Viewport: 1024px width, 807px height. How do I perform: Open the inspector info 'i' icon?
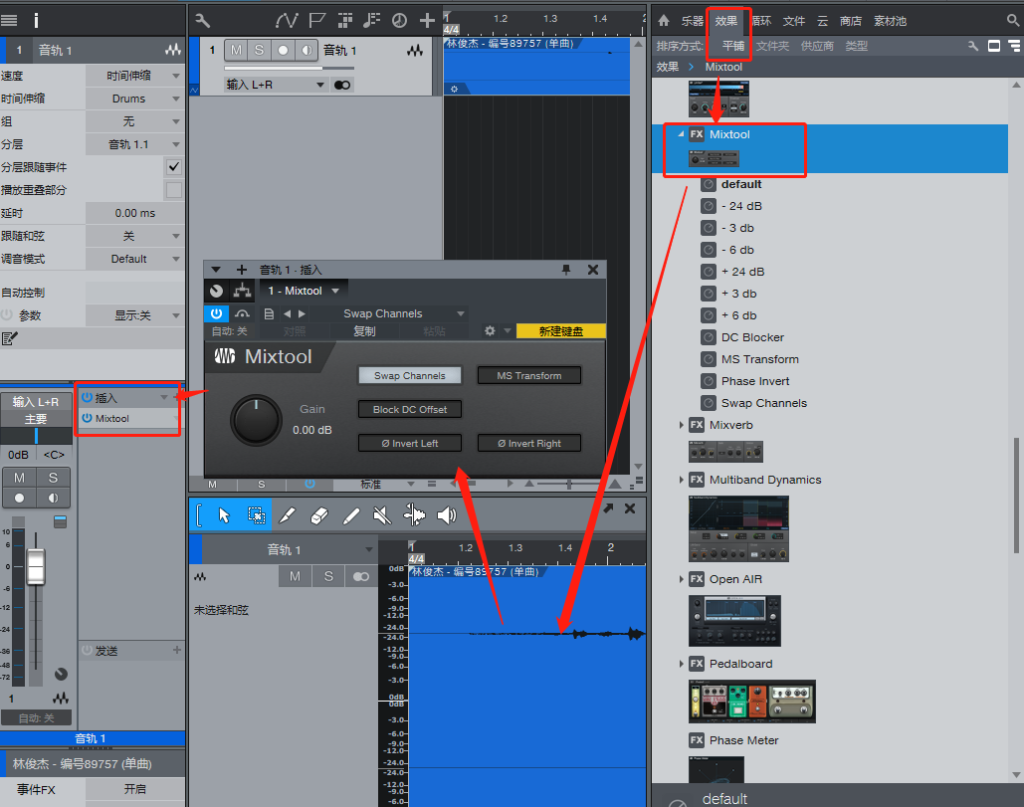[x=36, y=21]
